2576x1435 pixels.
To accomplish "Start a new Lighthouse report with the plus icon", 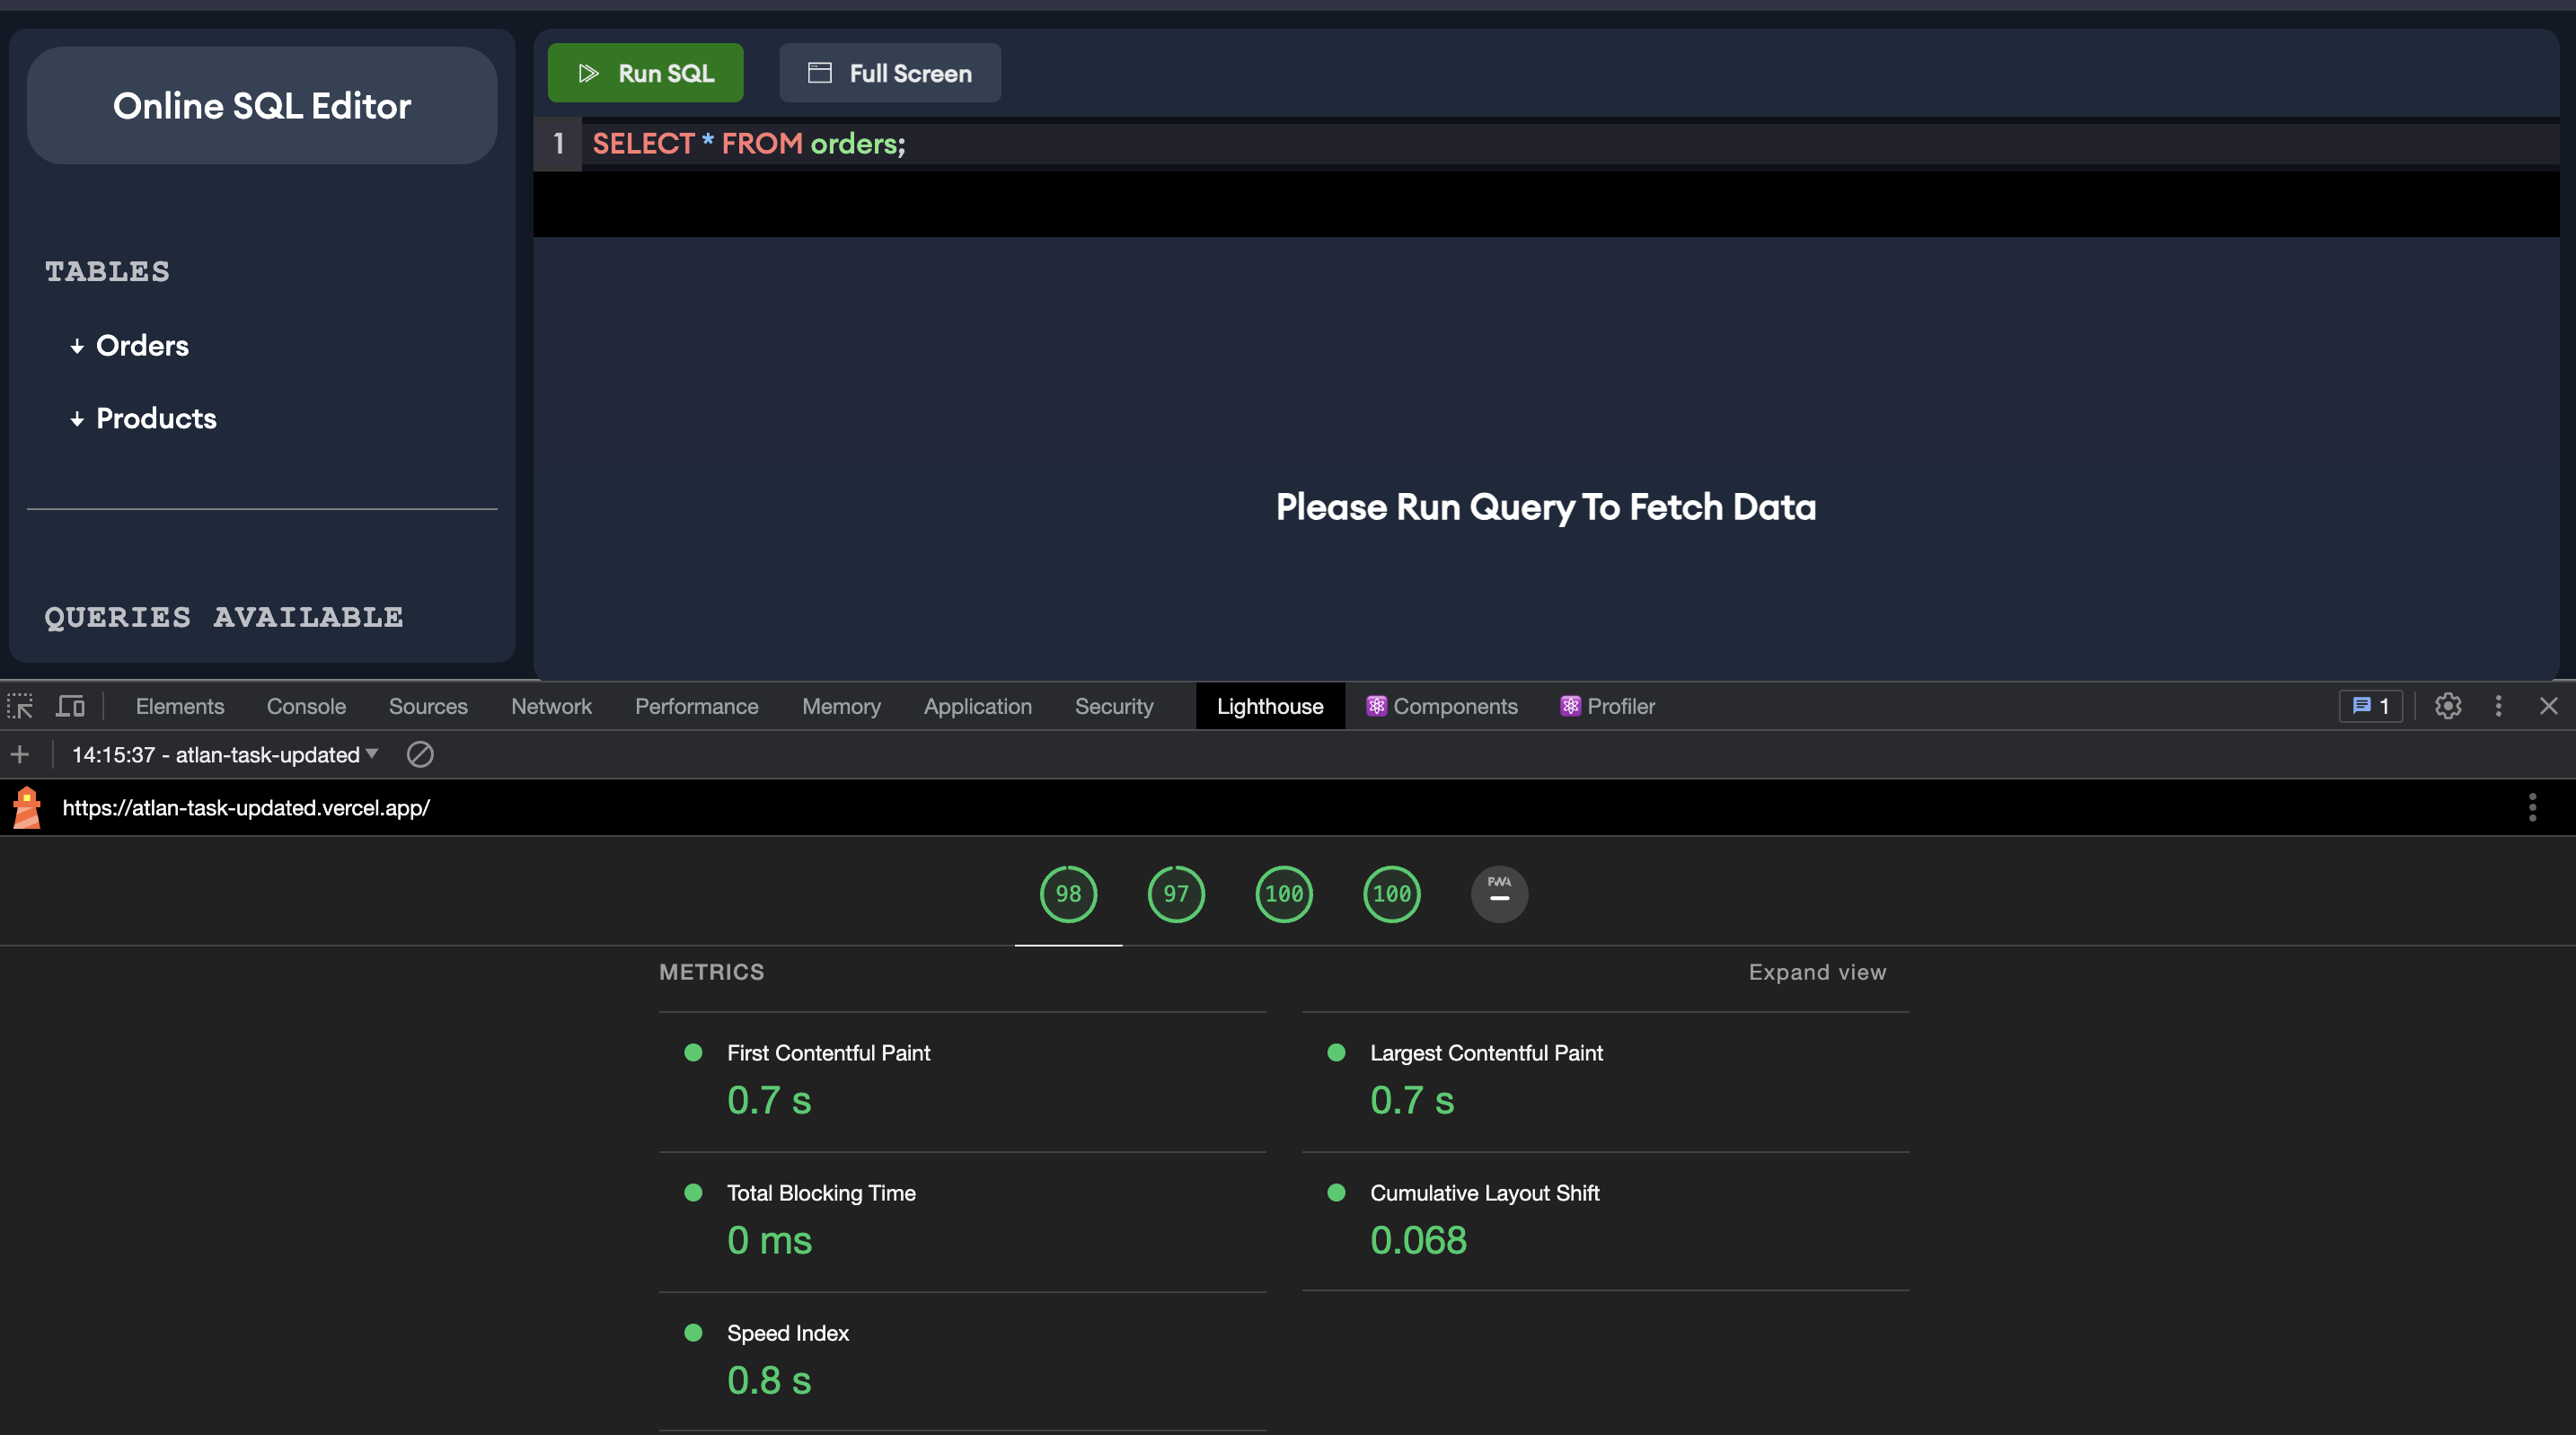I will (20, 755).
